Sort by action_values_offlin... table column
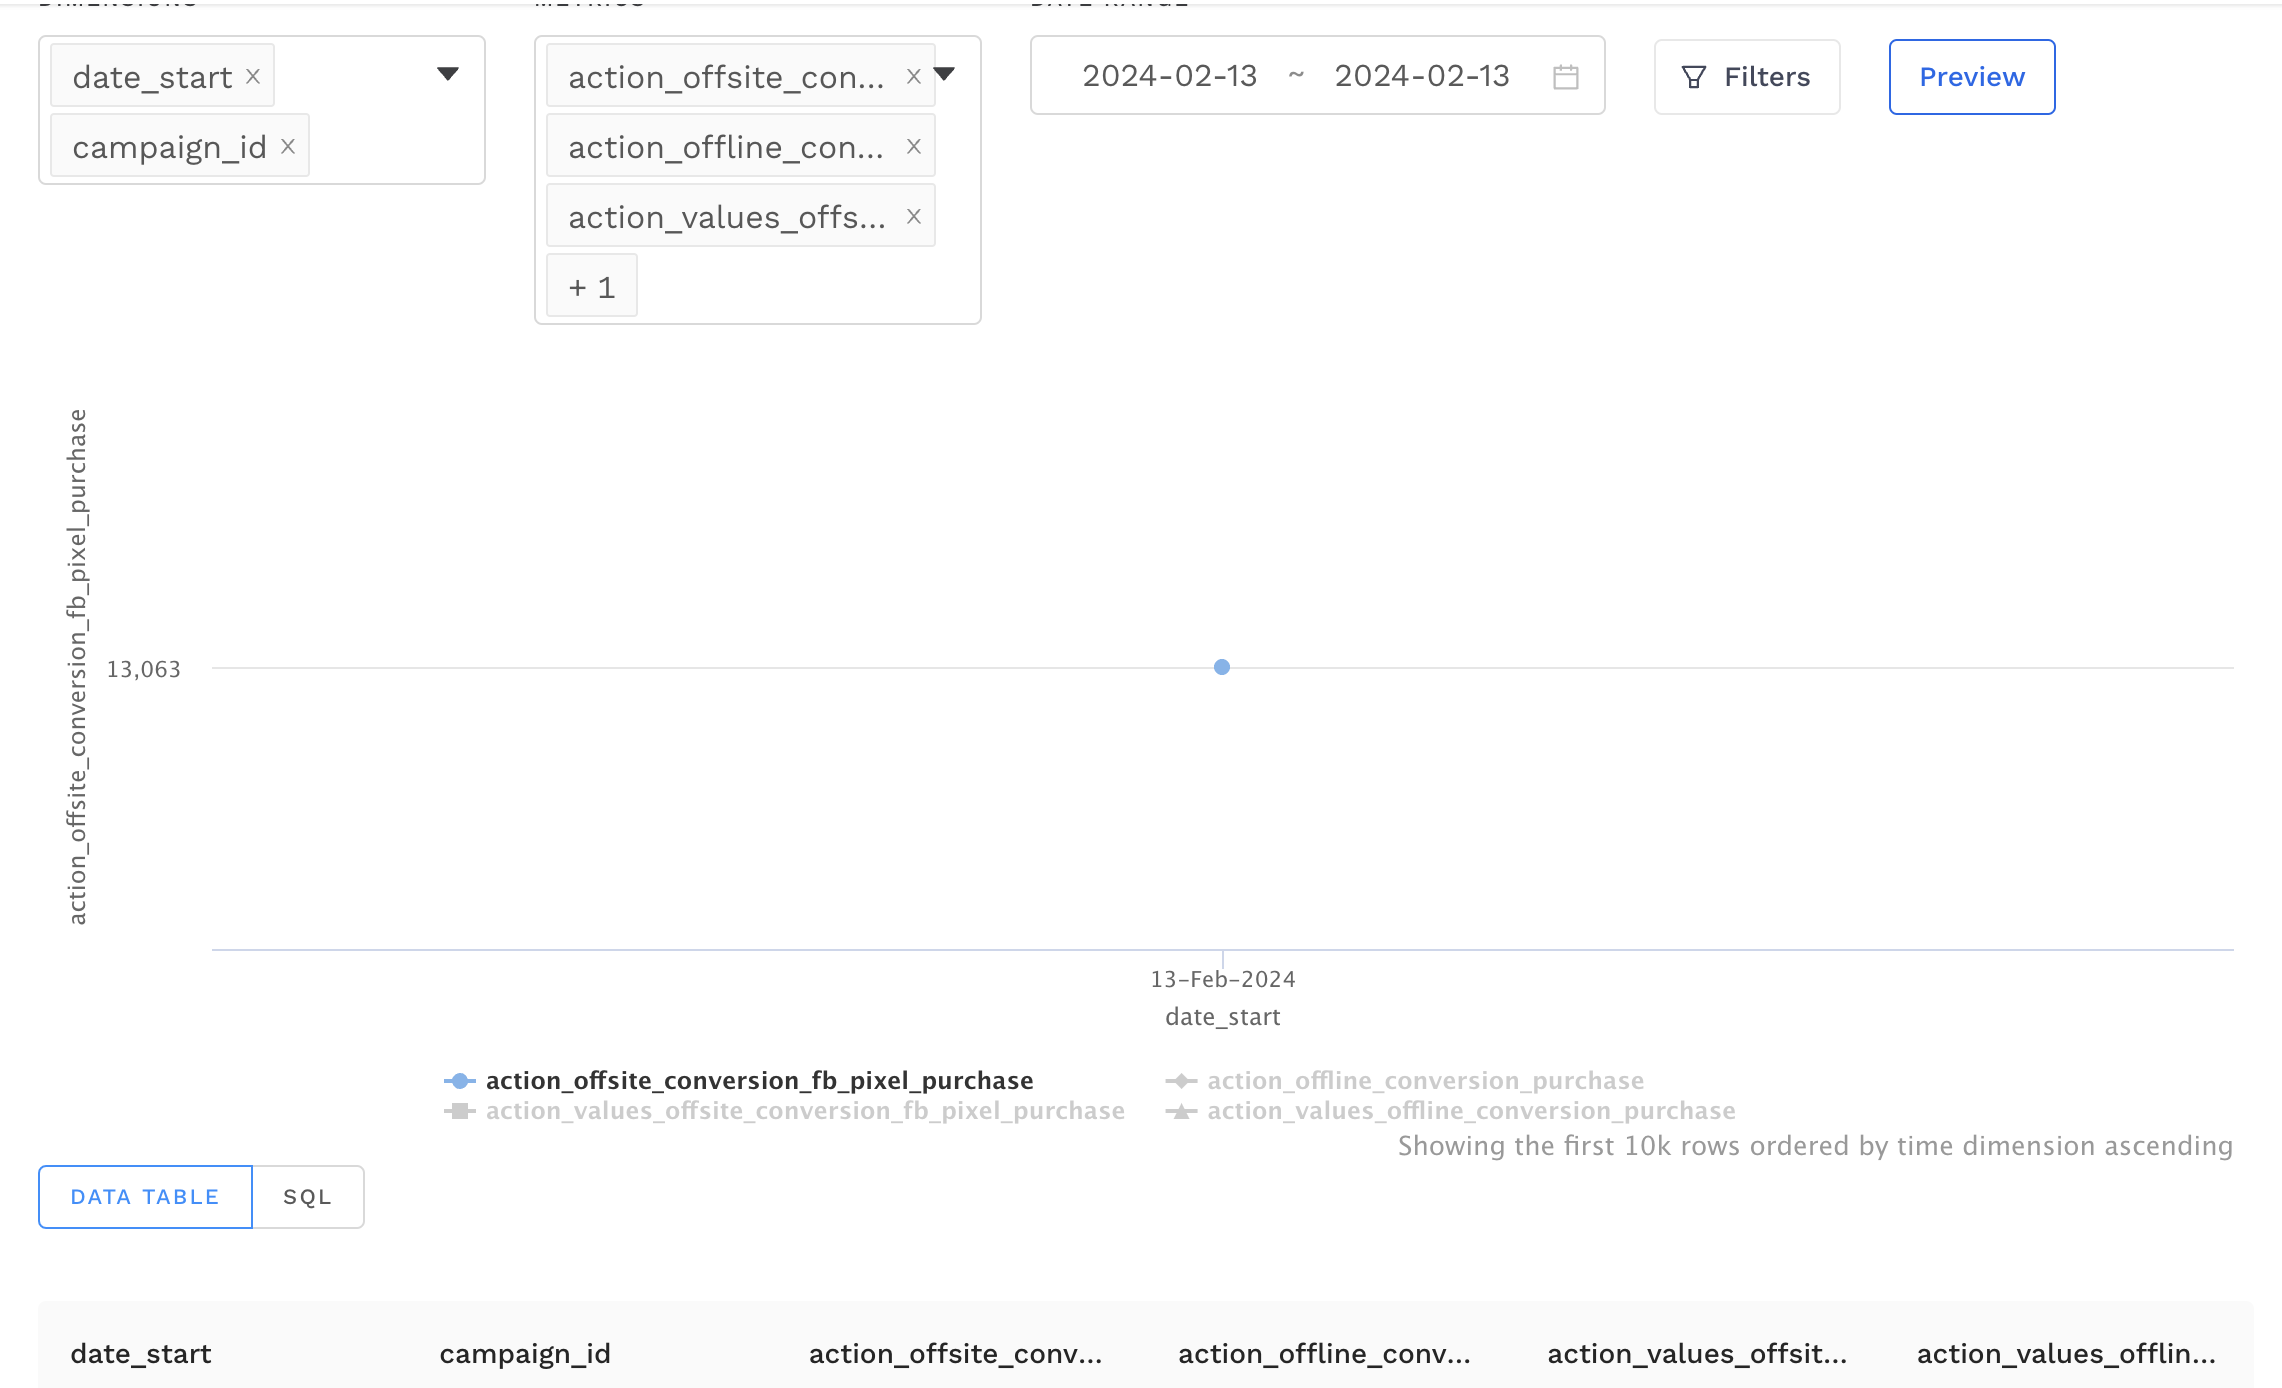Image resolution: width=2282 pixels, height=1388 pixels. point(2066,1354)
